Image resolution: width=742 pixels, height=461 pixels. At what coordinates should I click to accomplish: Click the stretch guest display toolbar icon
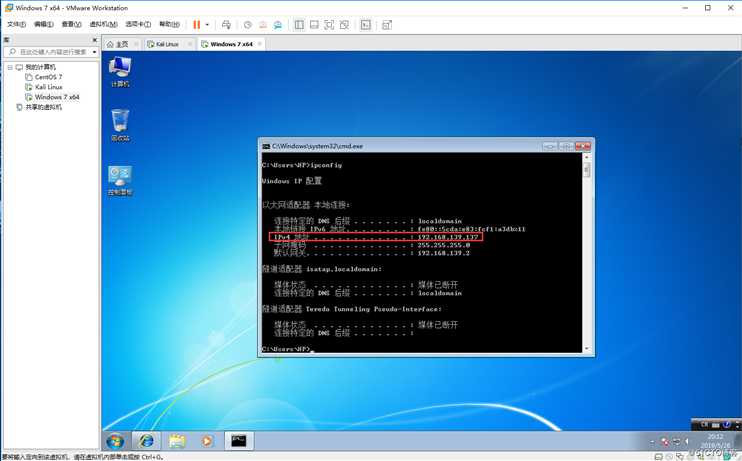pyautogui.click(x=387, y=25)
